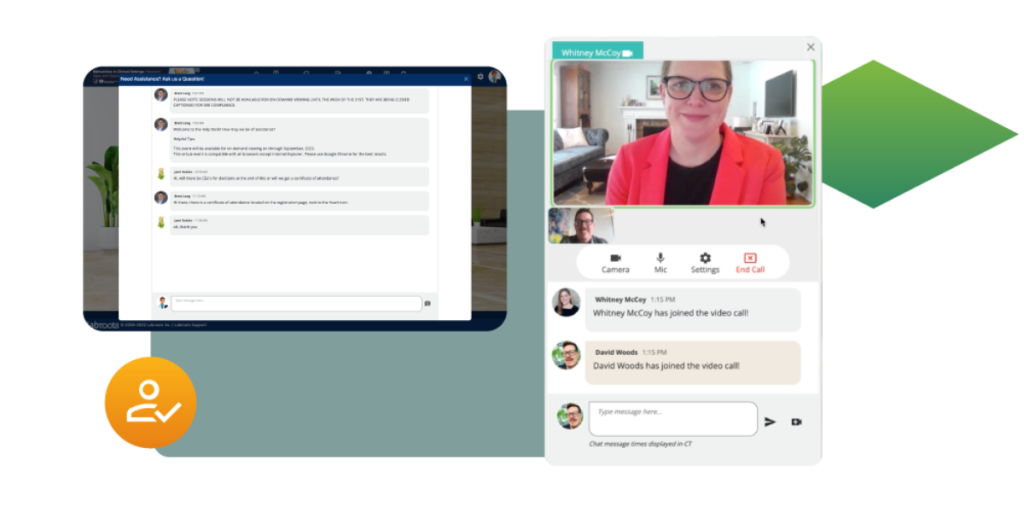Click the Labroots logo in the footer
The image size is (1024, 512).
[103, 324]
